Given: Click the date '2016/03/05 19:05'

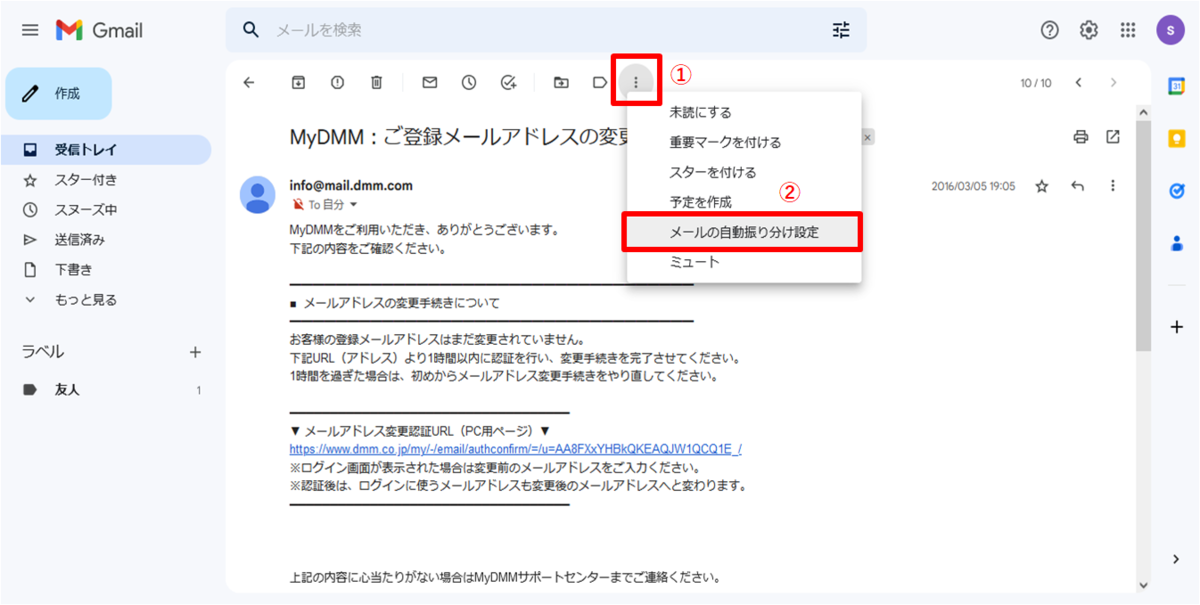Looking at the screenshot, I should 973,186.
